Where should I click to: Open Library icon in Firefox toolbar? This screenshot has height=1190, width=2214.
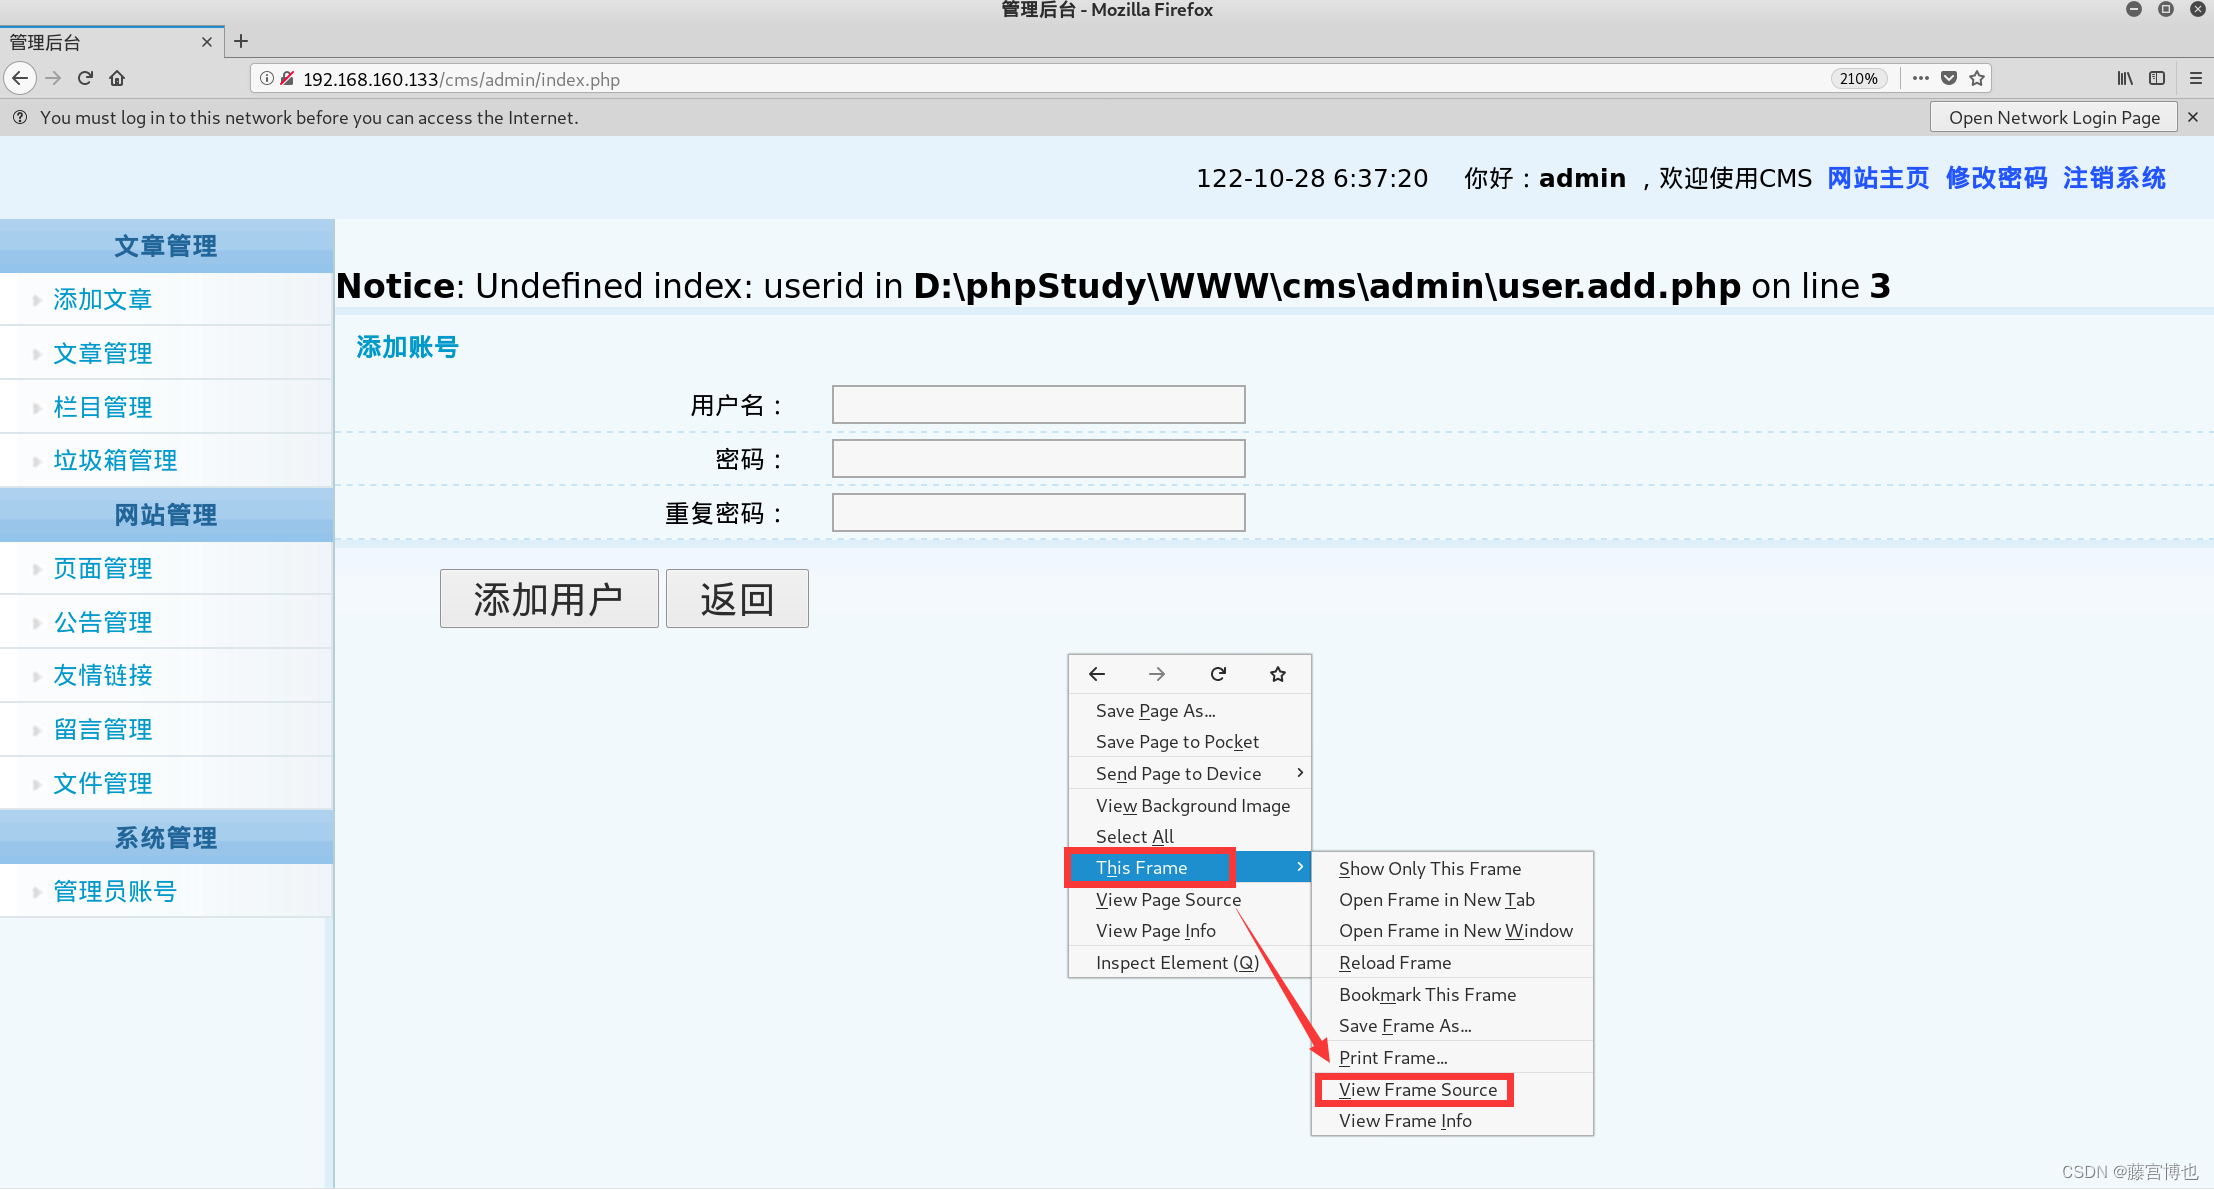2125,78
